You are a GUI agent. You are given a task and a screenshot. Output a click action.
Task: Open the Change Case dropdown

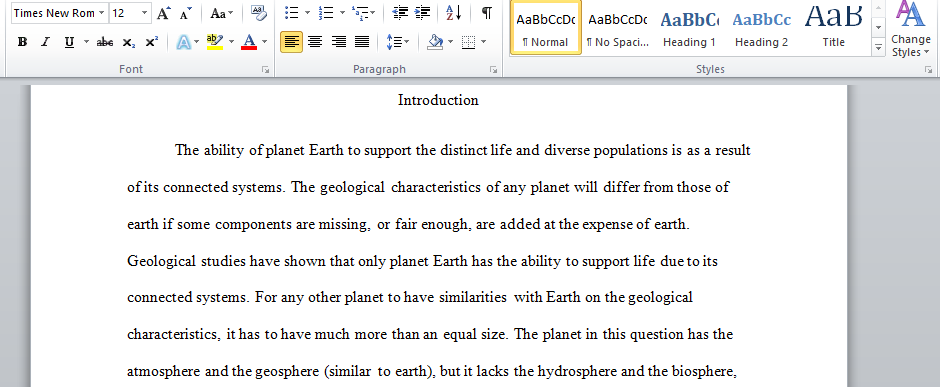(222, 13)
